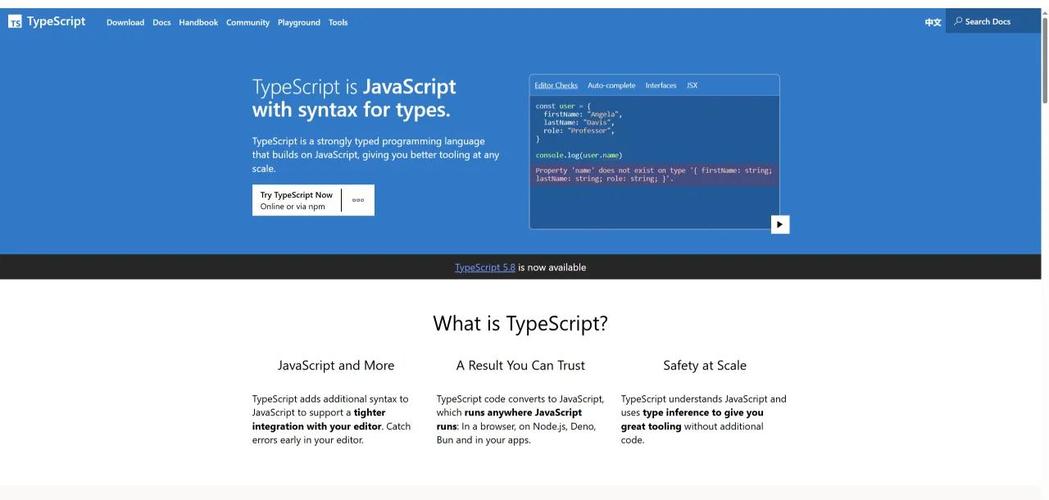Viewport: 1049px width, 500px height.
Task: Select the JSX tab
Action: click(692, 86)
